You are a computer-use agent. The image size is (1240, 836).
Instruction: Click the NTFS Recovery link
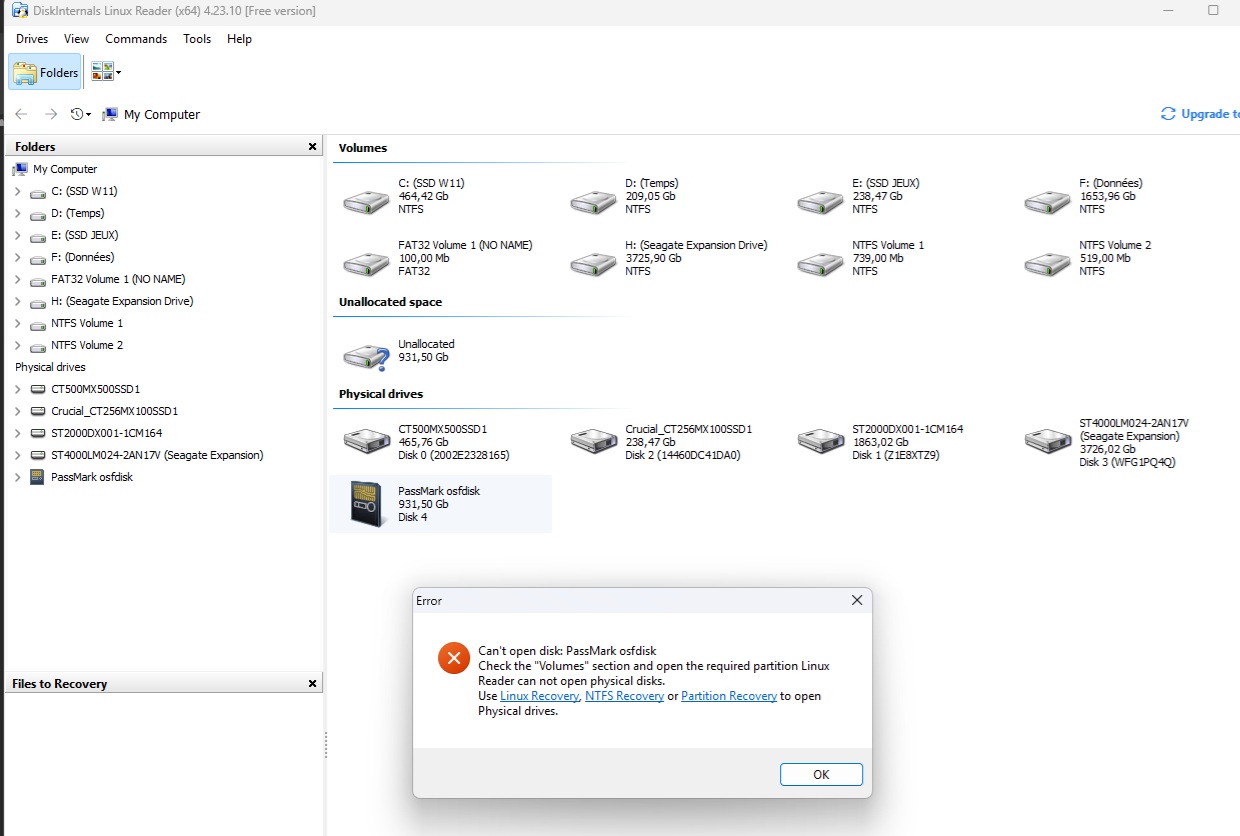coord(624,696)
